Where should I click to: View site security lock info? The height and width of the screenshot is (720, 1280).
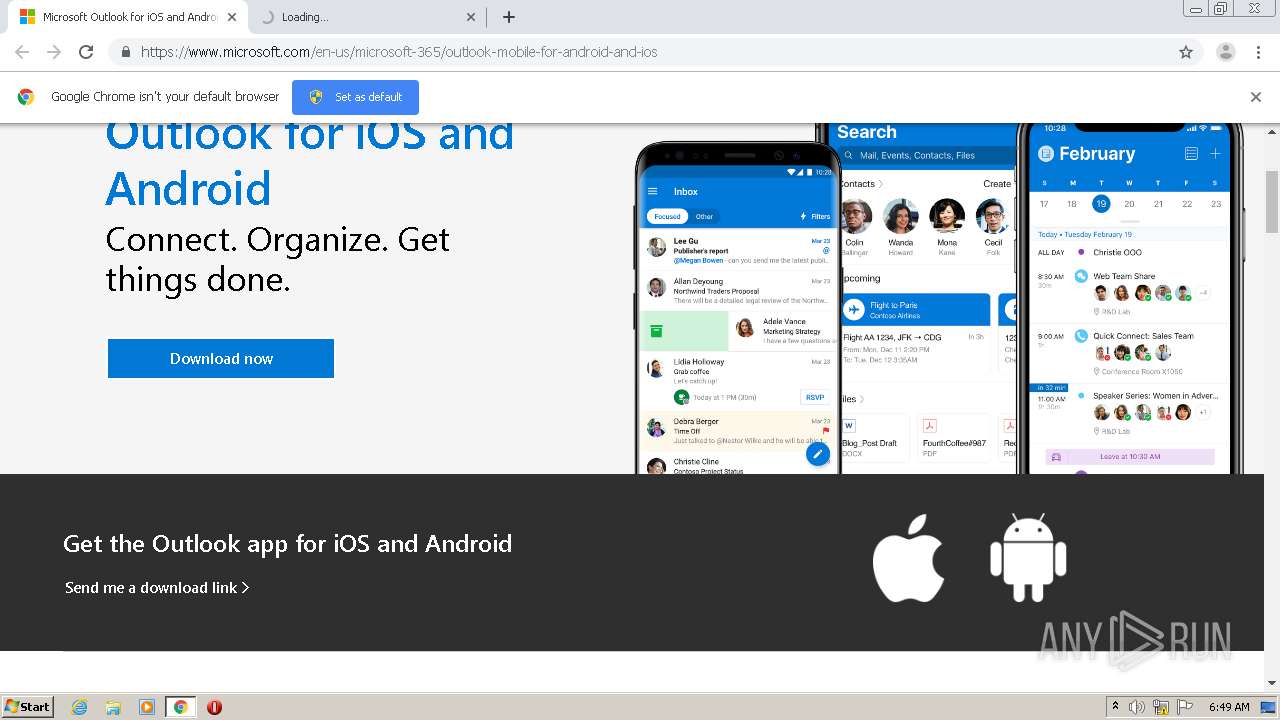125,52
